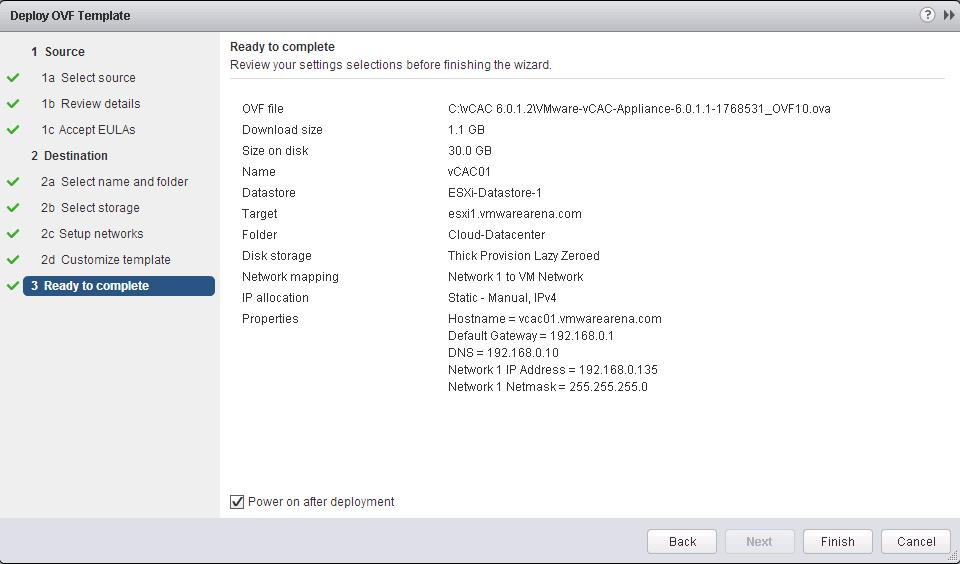Click the ESXi-Datastore-1 value

(495, 193)
